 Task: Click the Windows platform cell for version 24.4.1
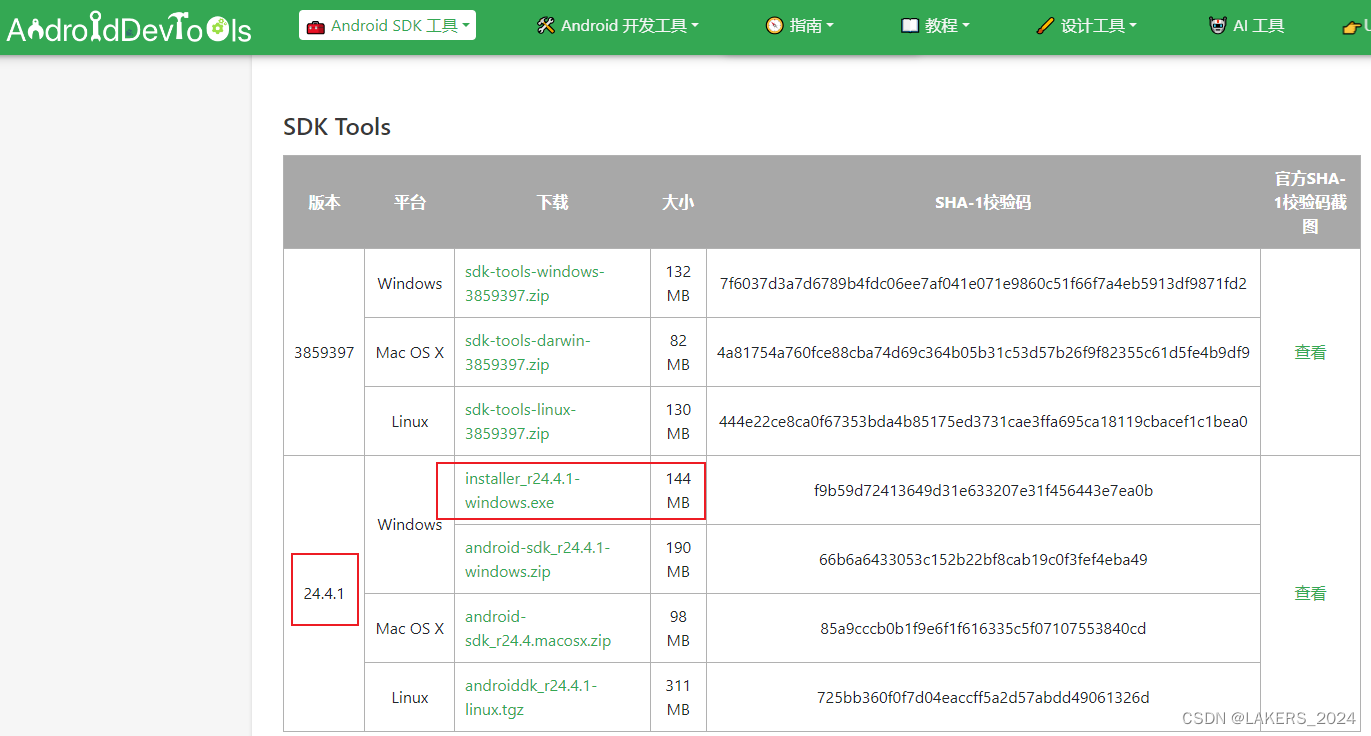410,525
